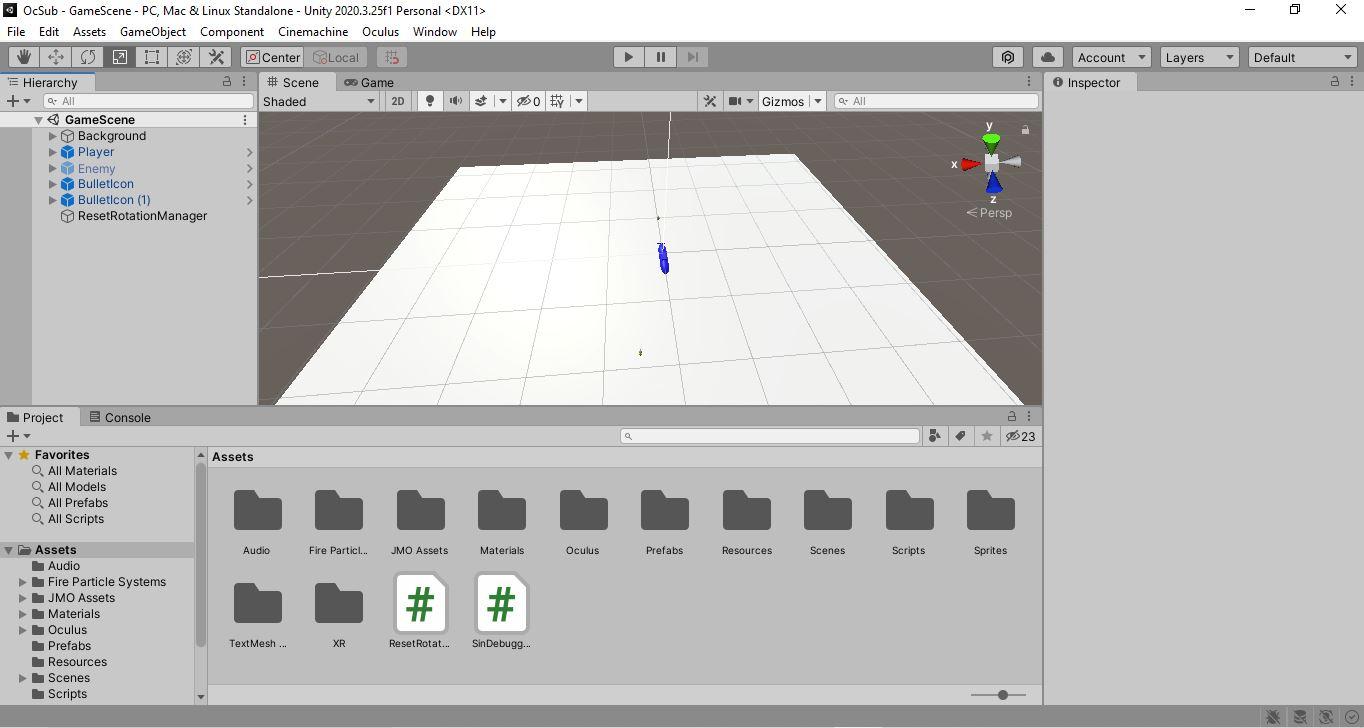Toggle the Local handle rotation
The width and height of the screenshot is (1364, 728).
click(336, 57)
